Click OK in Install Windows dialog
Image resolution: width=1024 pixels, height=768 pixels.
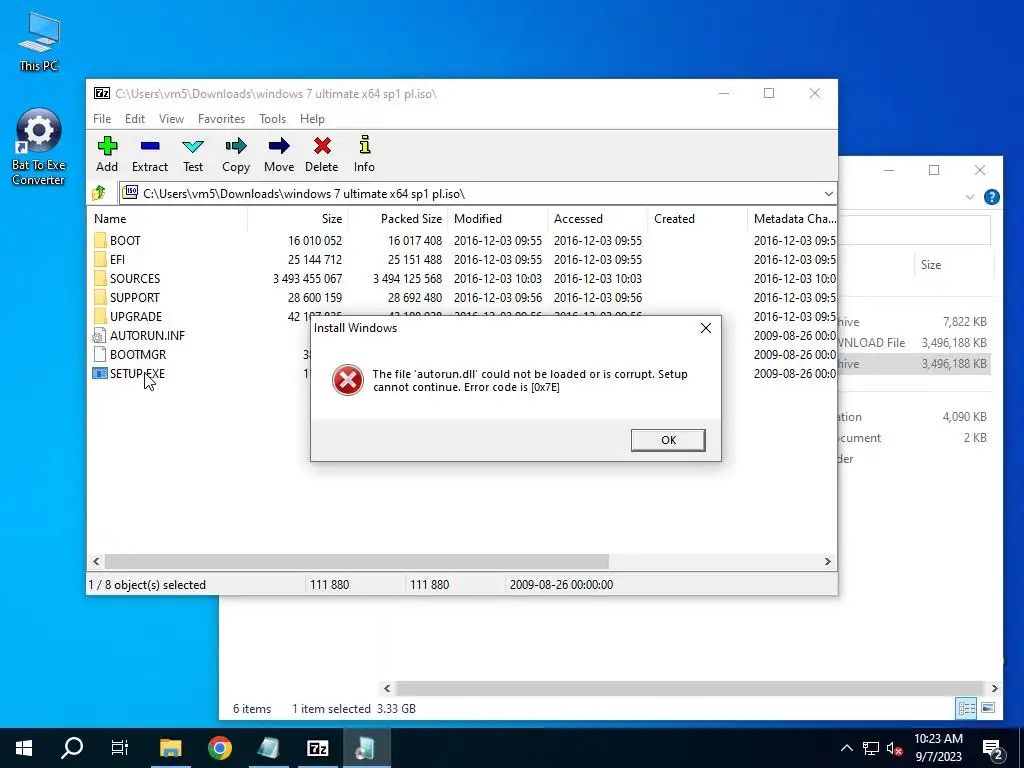tap(668, 440)
